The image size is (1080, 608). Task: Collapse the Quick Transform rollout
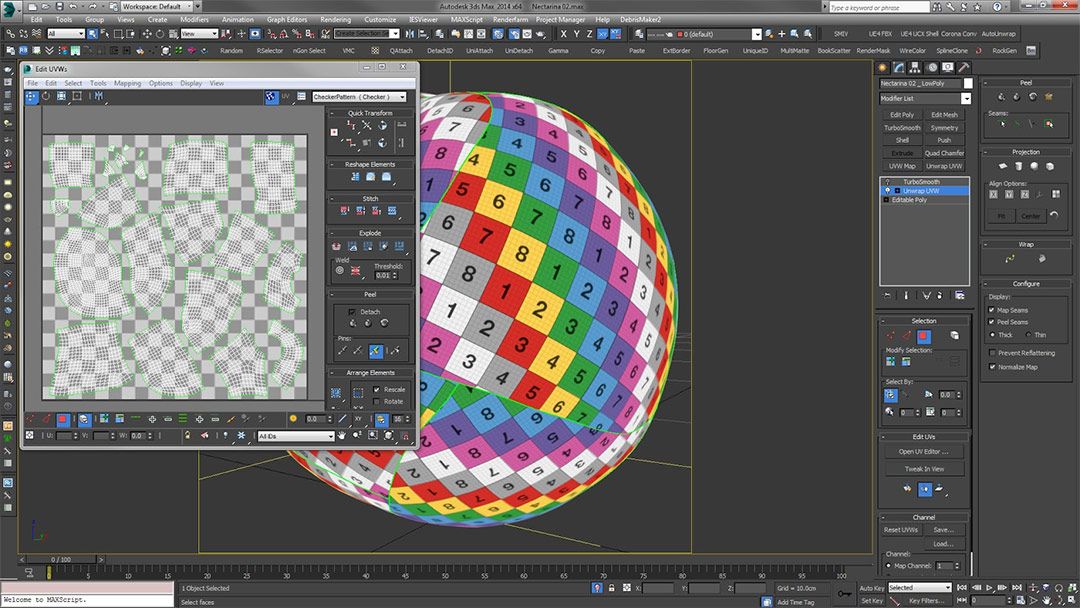pos(332,113)
